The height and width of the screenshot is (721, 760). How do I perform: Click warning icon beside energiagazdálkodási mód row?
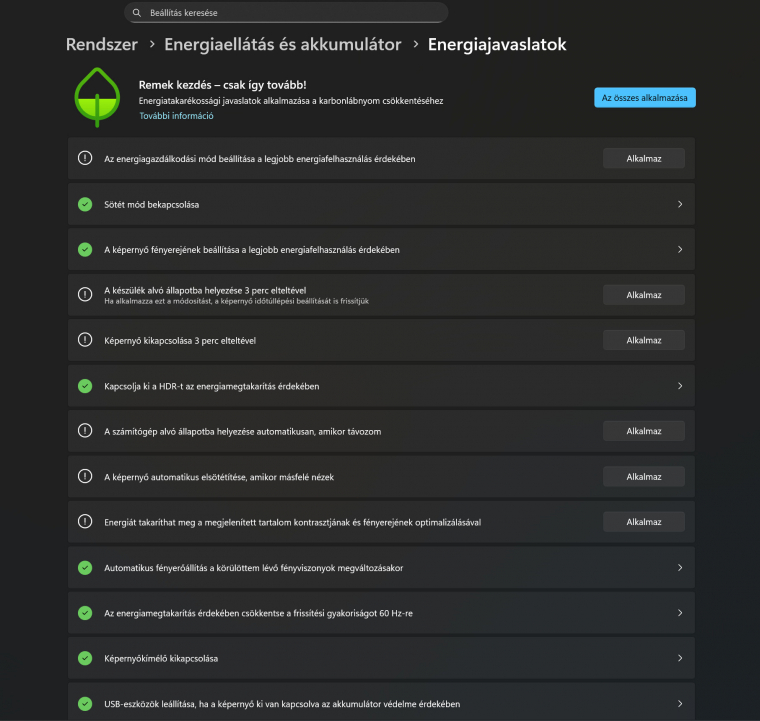click(85, 158)
